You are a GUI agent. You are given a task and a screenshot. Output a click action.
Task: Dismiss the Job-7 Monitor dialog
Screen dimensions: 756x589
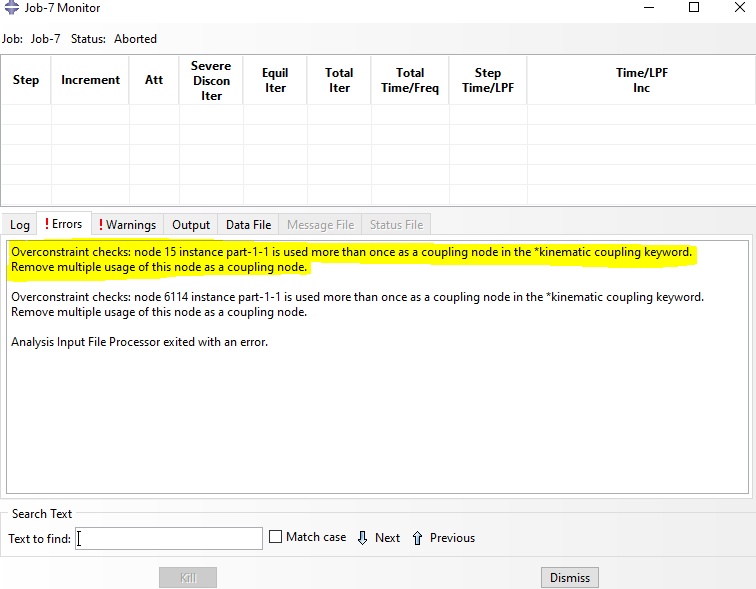click(x=569, y=577)
